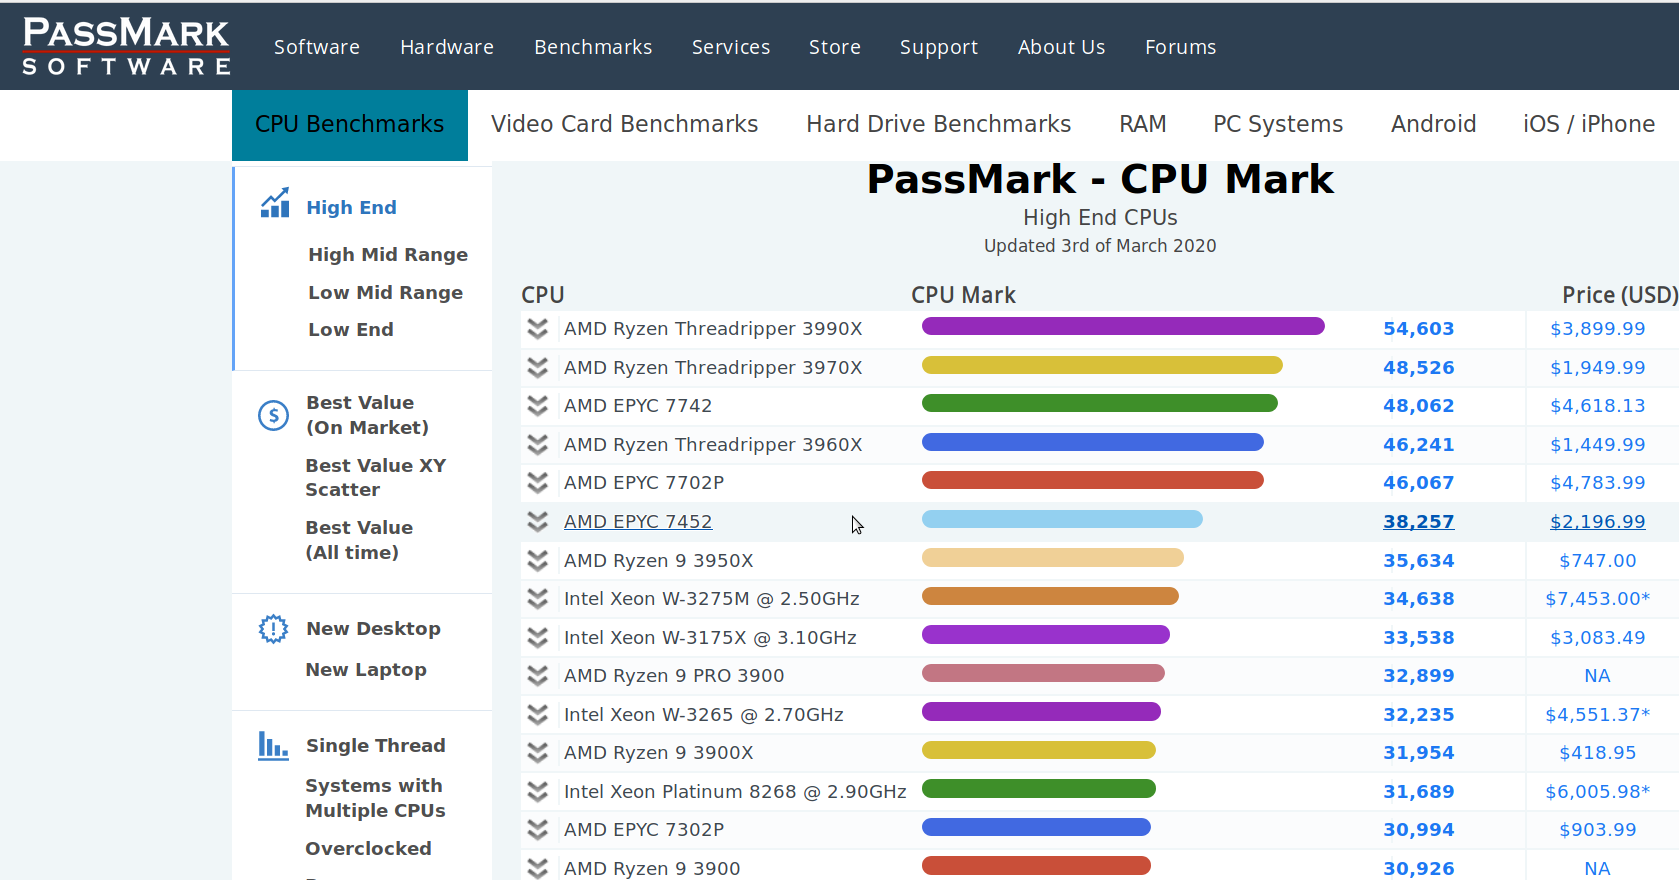Screen dimensions: 1679x880
Task: Expand details for Intel Xeon W-3175X
Action: [x=538, y=638]
